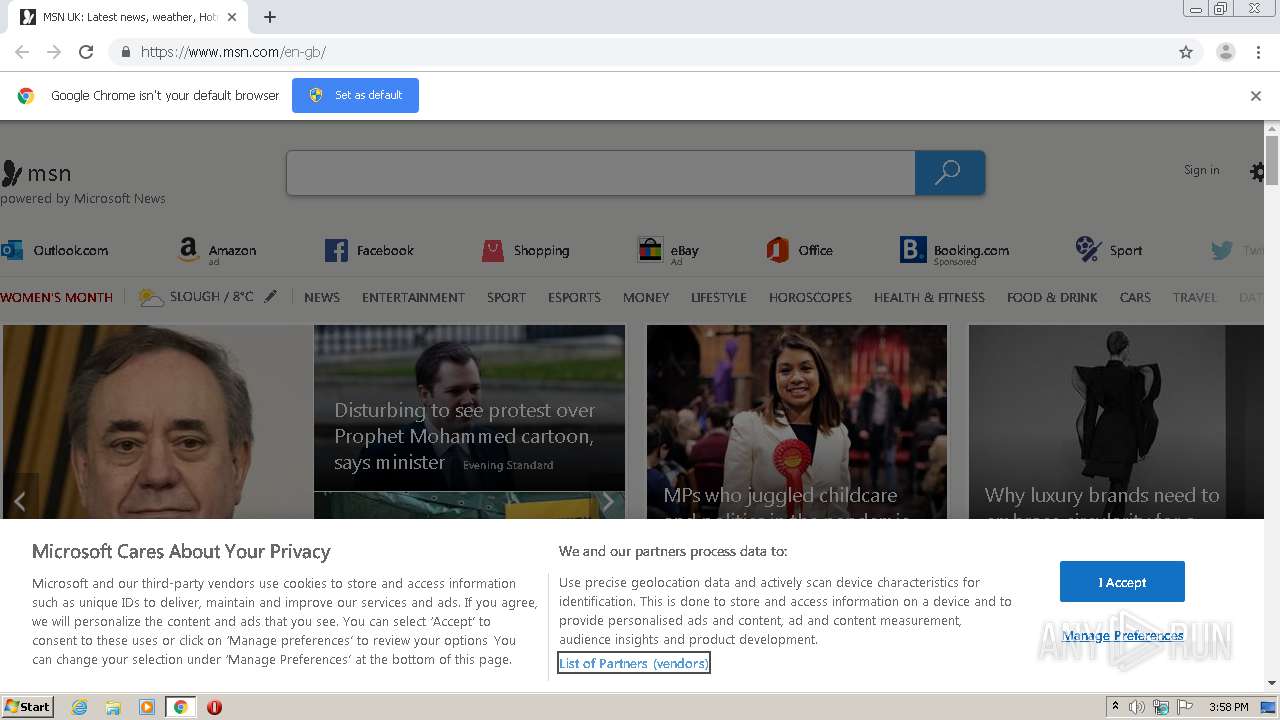Select Food & Drink in navigation bar

(x=1052, y=297)
